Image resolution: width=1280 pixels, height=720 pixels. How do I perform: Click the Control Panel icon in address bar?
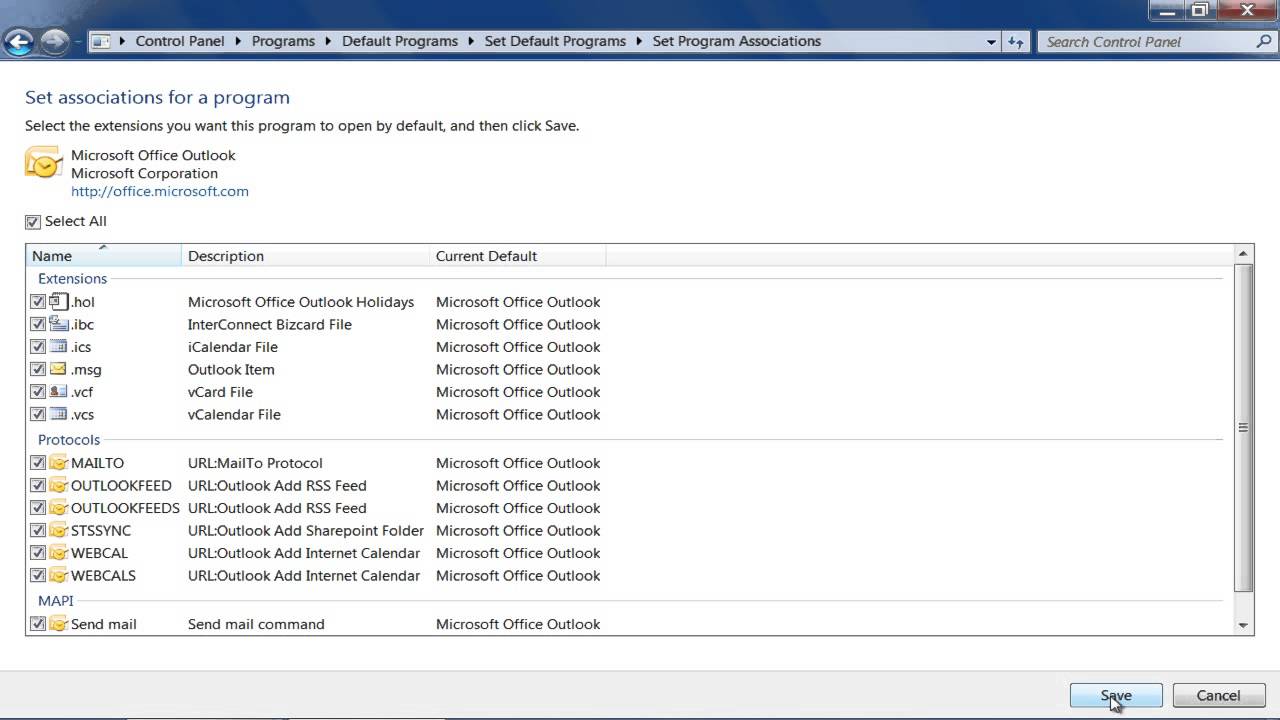coord(100,42)
